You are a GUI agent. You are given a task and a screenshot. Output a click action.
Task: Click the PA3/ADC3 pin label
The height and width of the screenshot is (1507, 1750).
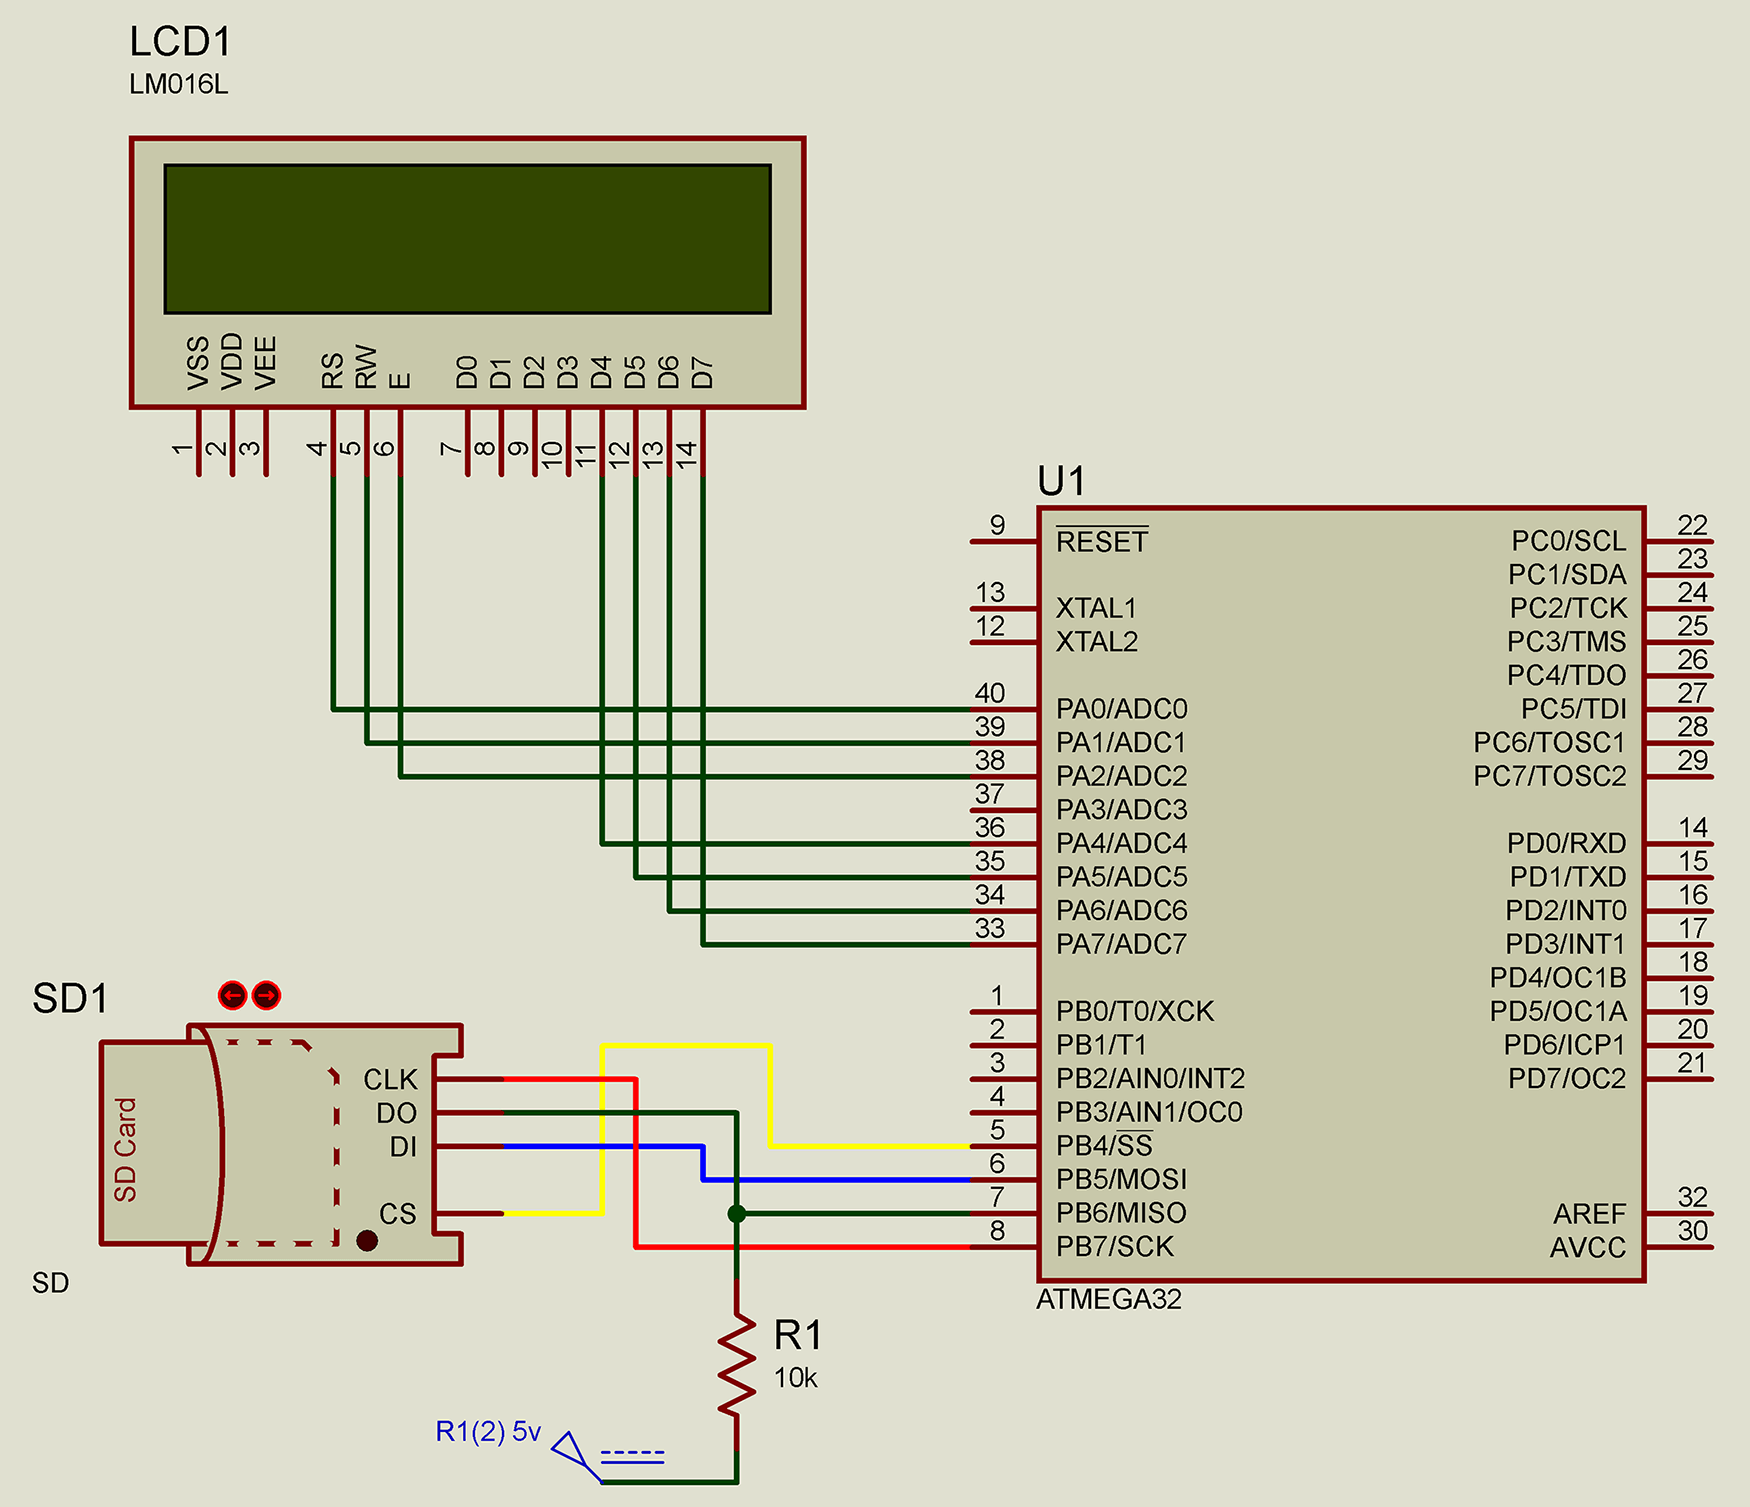coord(1122,810)
